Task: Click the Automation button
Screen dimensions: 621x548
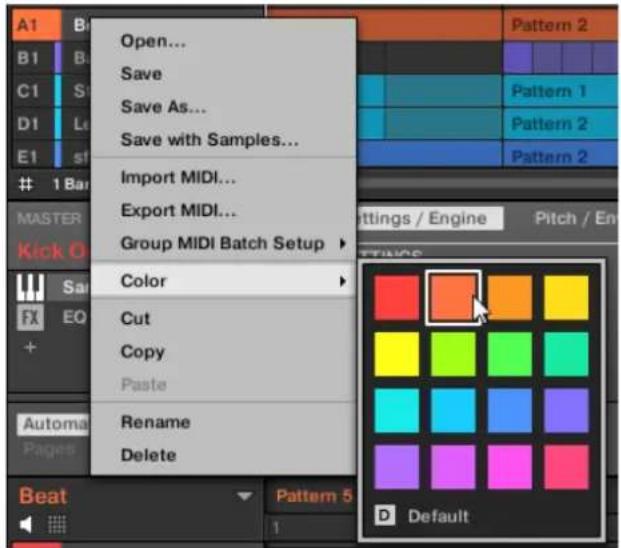Action: tap(53, 424)
